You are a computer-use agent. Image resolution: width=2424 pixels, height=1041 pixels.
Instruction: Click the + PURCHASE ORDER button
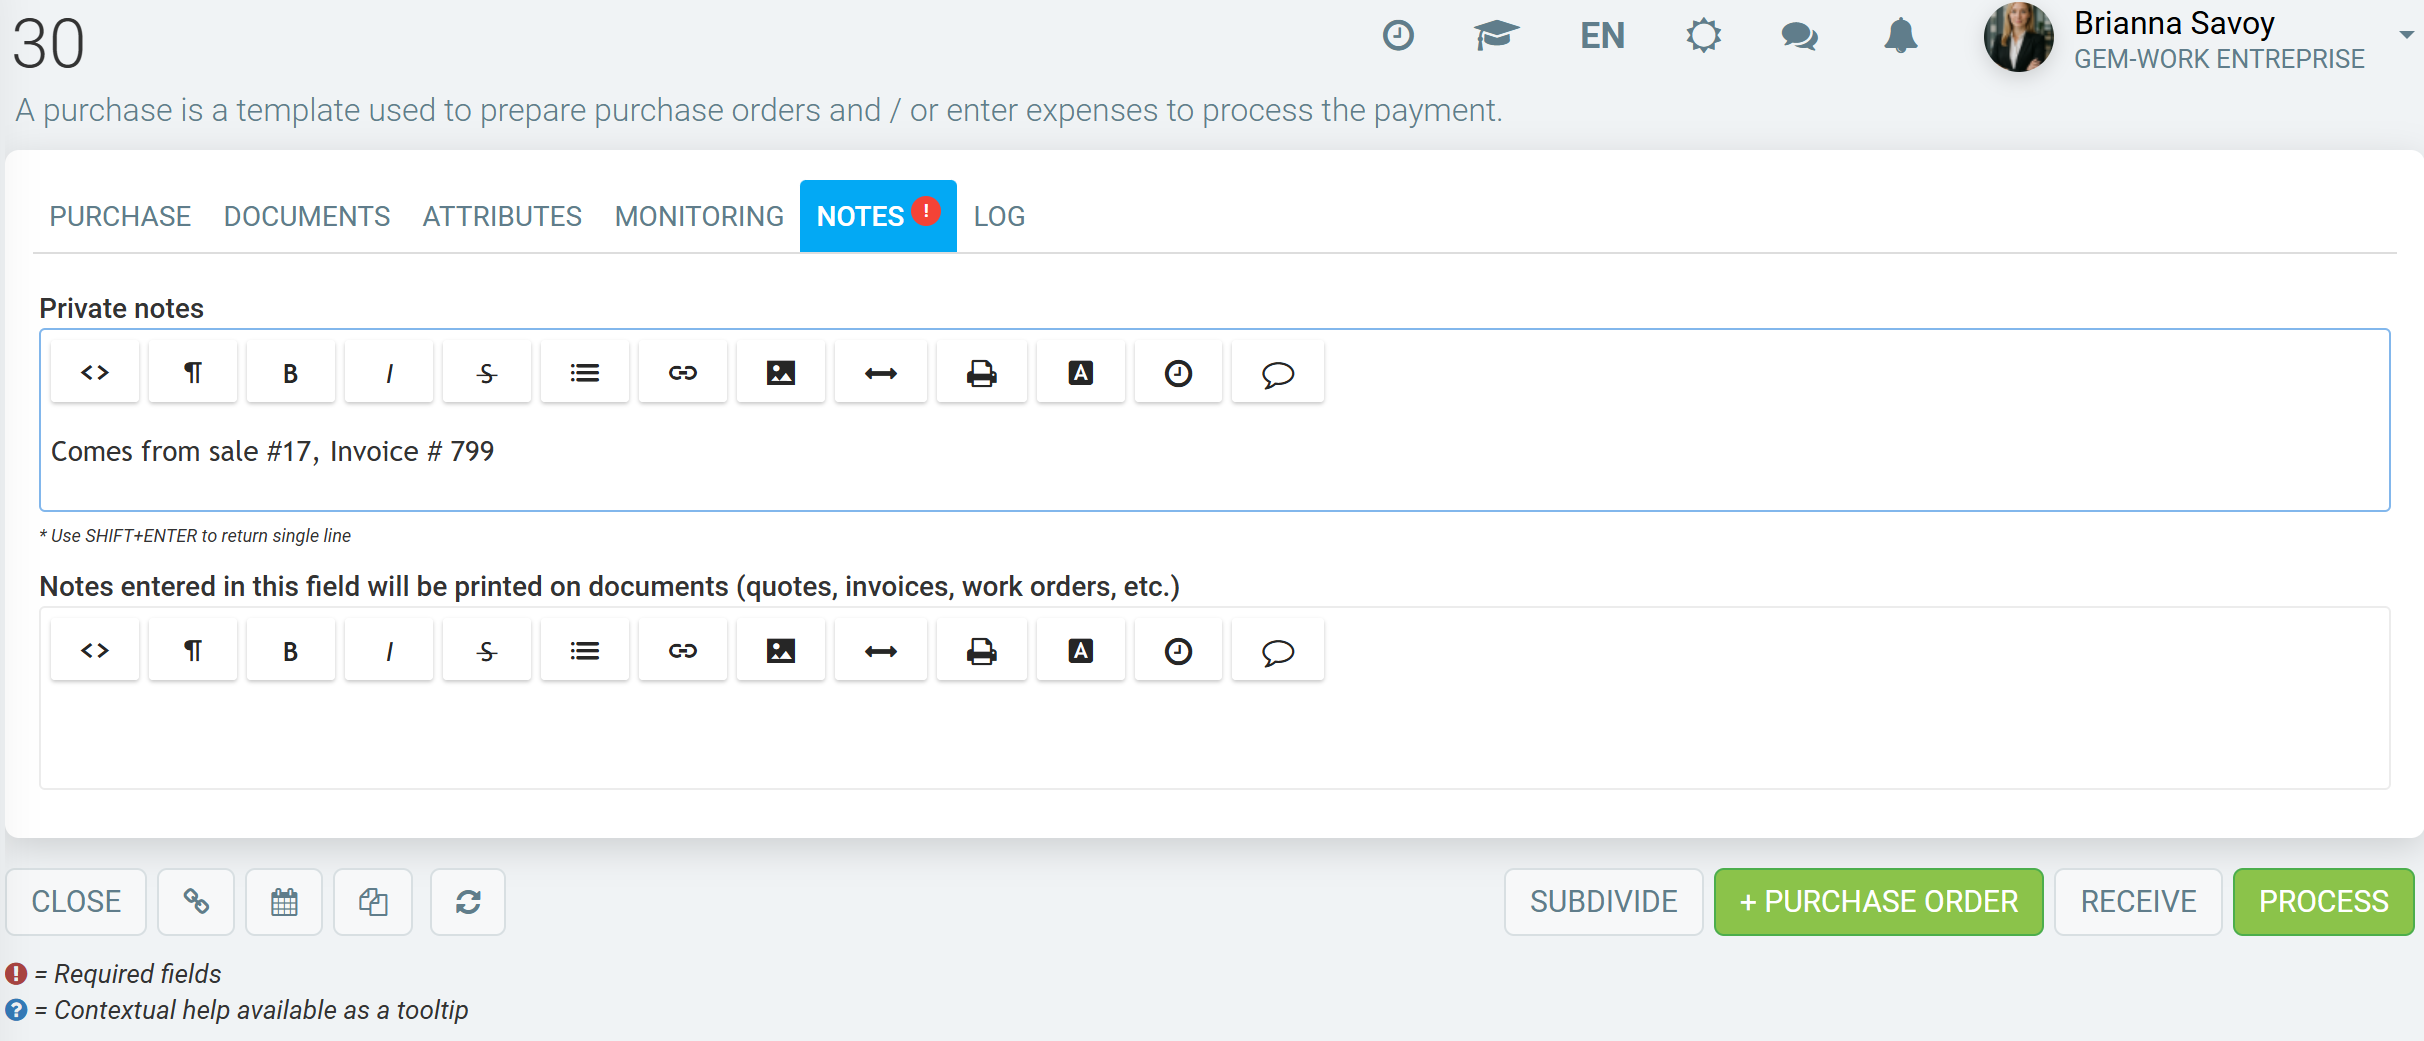(x=1878, y=902)
